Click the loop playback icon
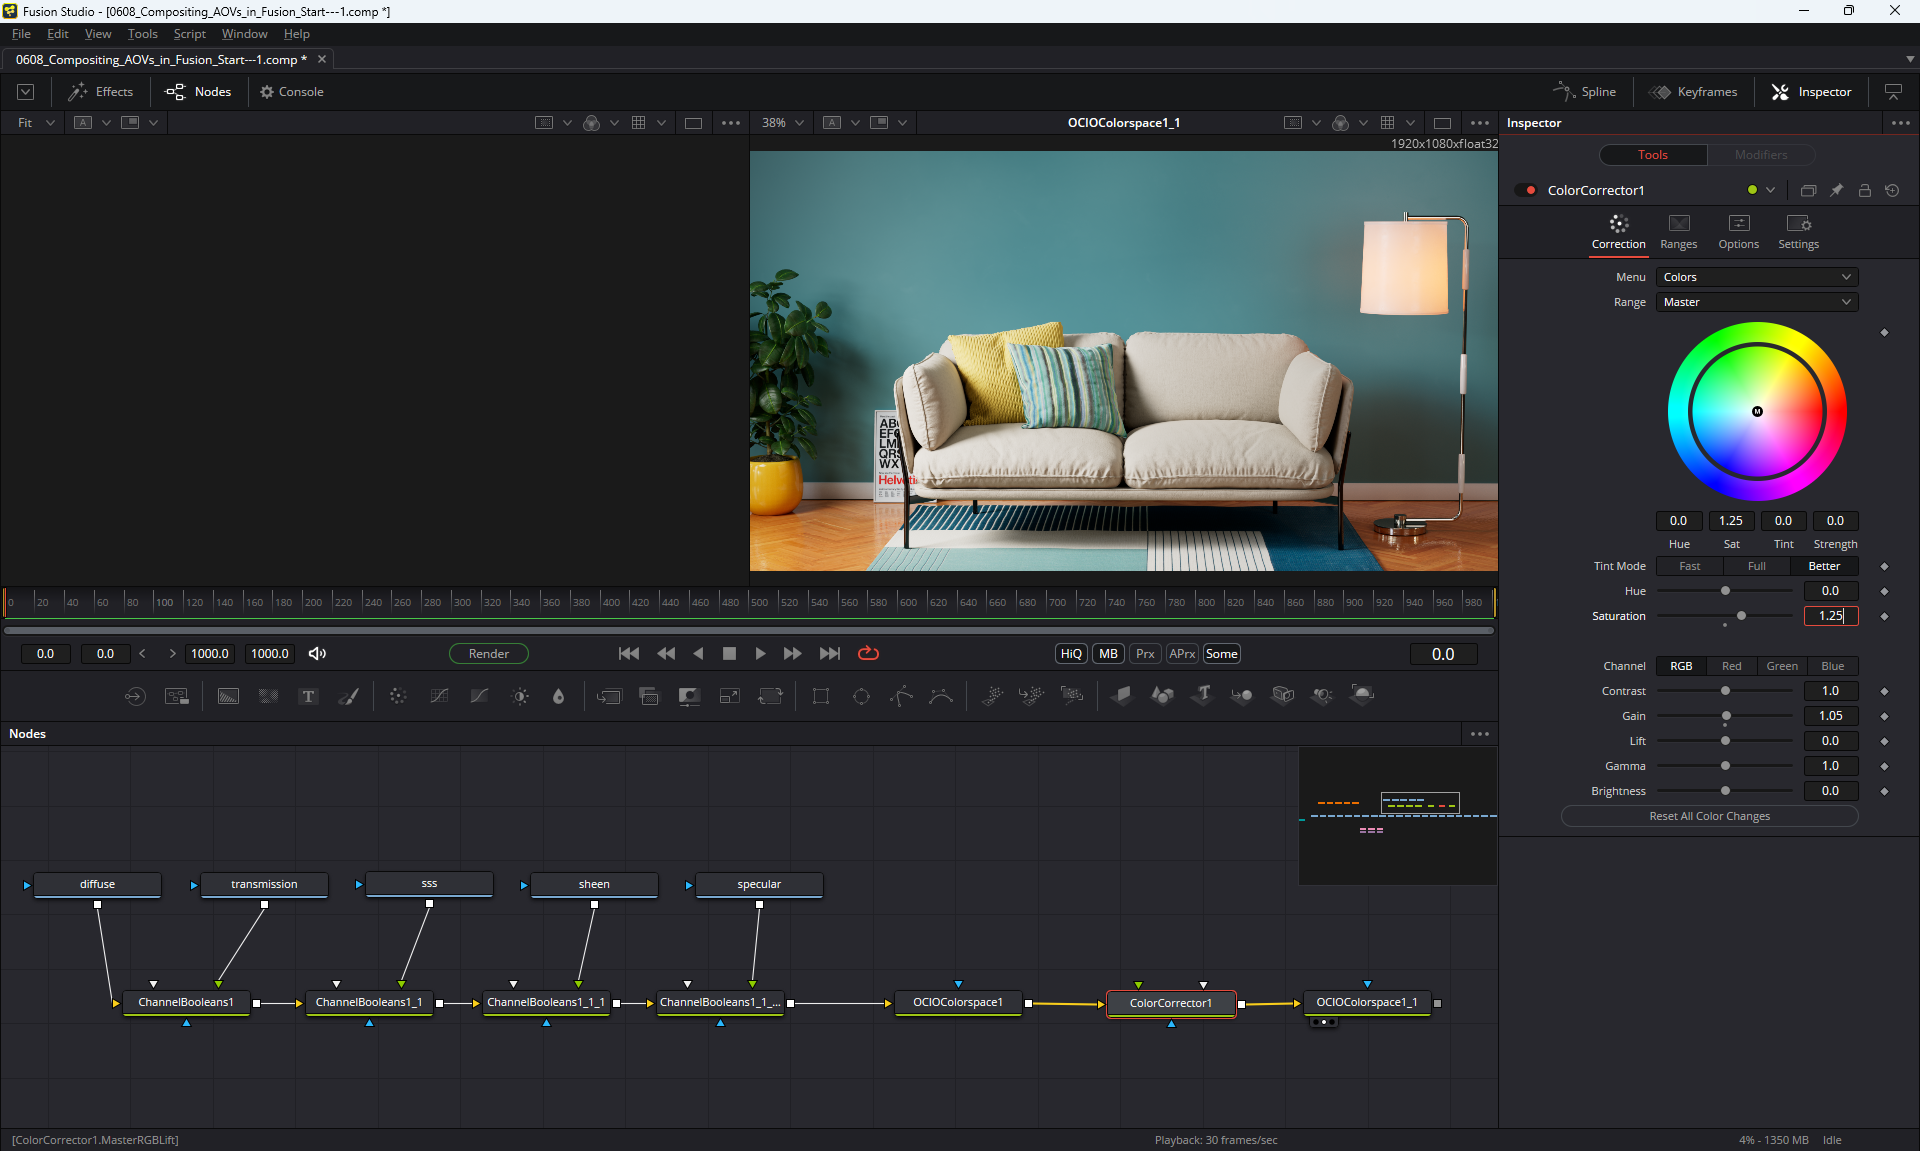Viewport: 1920px width, 1151px height. click(x=868, y=653)
